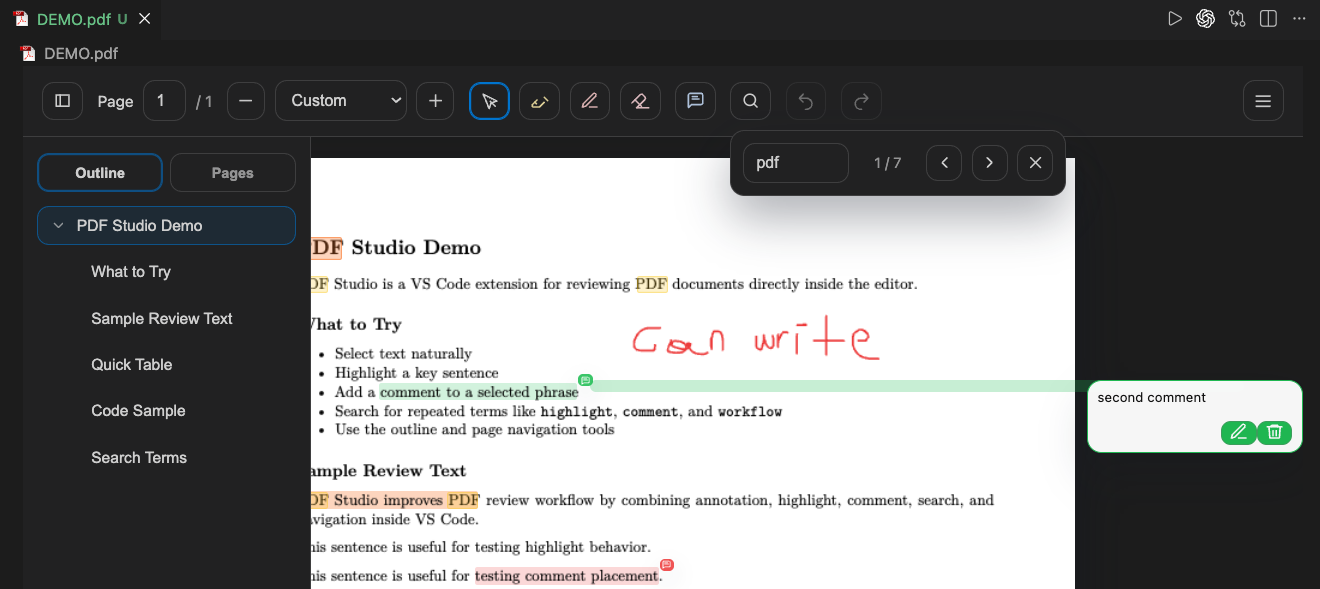The height and width of the screenshot is (589, 1320).
Task: Click the bullet Highlight a key sentence
Action: point(416,373)
